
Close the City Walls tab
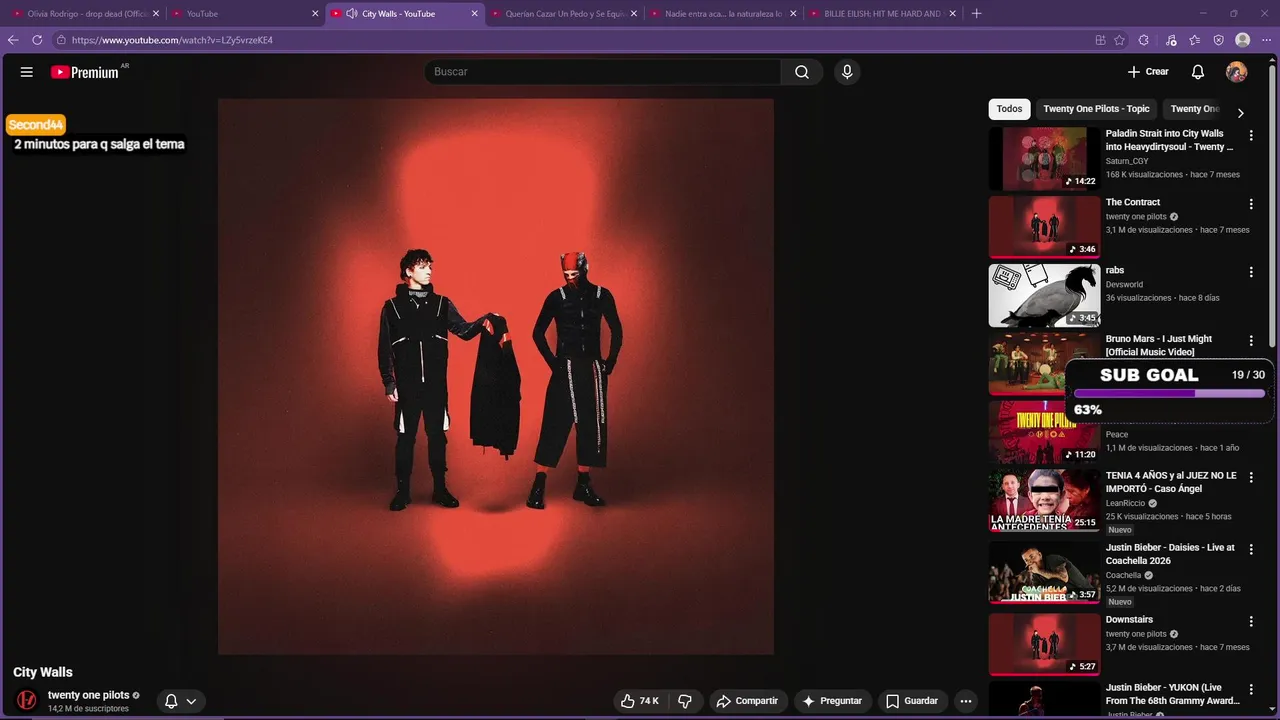pyautogui.click(x=474, y=14)
